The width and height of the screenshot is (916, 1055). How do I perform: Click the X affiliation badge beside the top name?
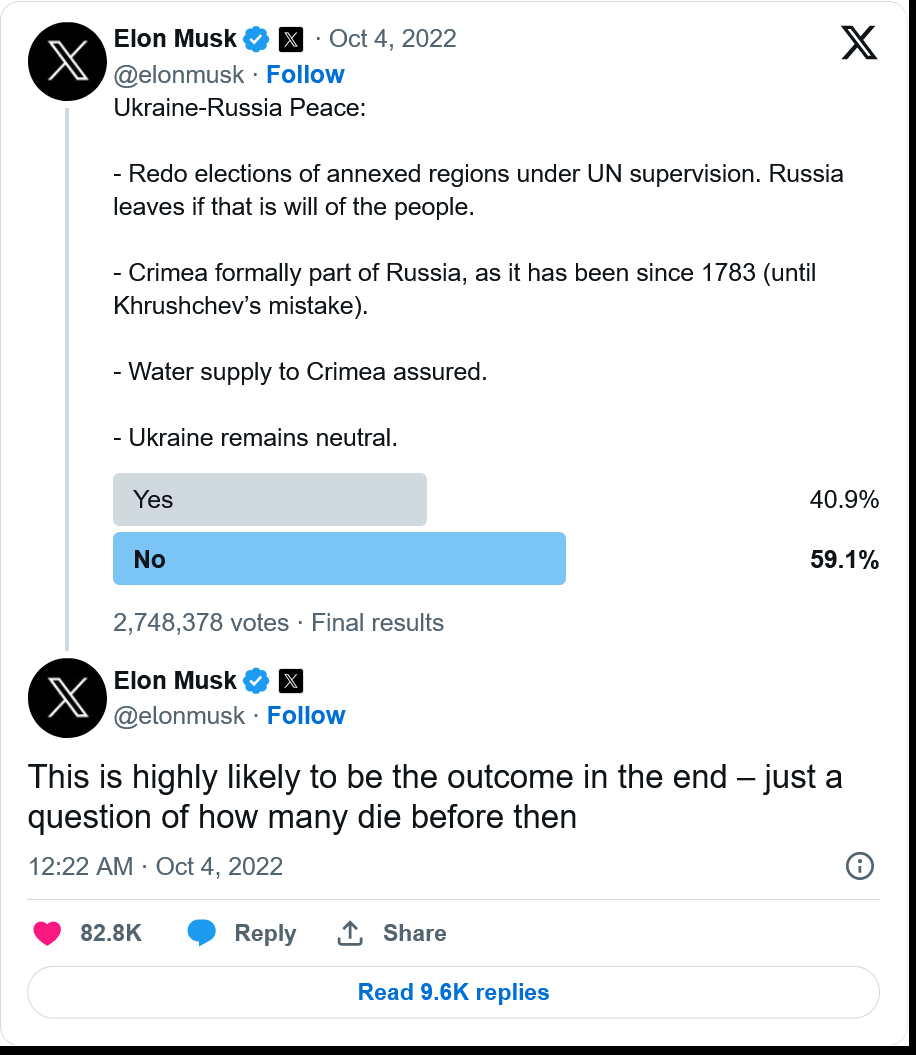click(290, 40)
